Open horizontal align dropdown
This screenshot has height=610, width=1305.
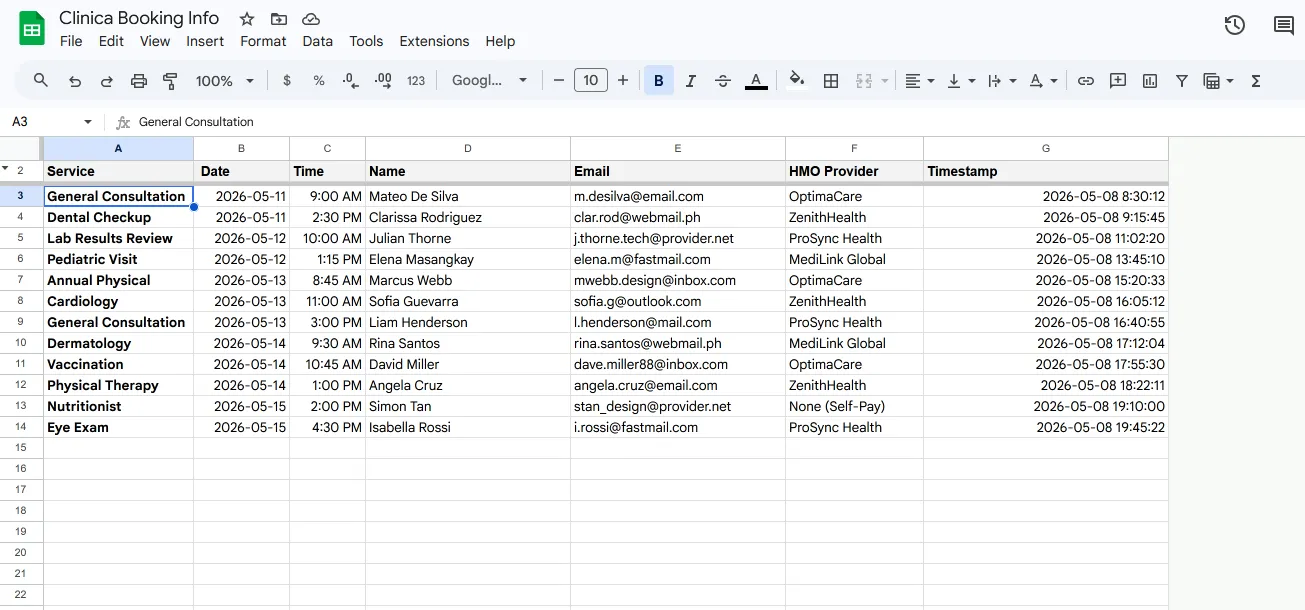tap(919, 81)
